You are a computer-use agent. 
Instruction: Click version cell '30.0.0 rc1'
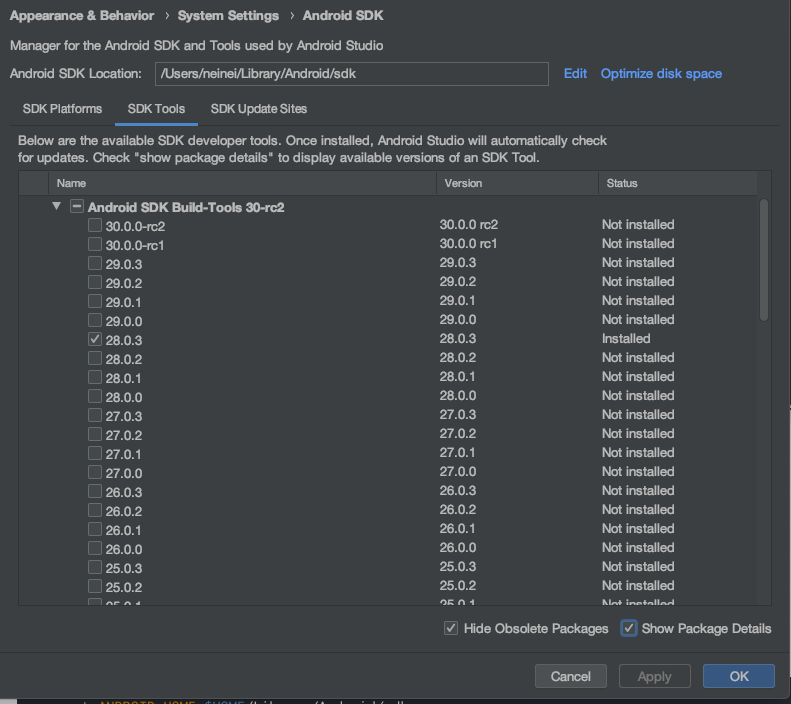(x=468, y=244)
